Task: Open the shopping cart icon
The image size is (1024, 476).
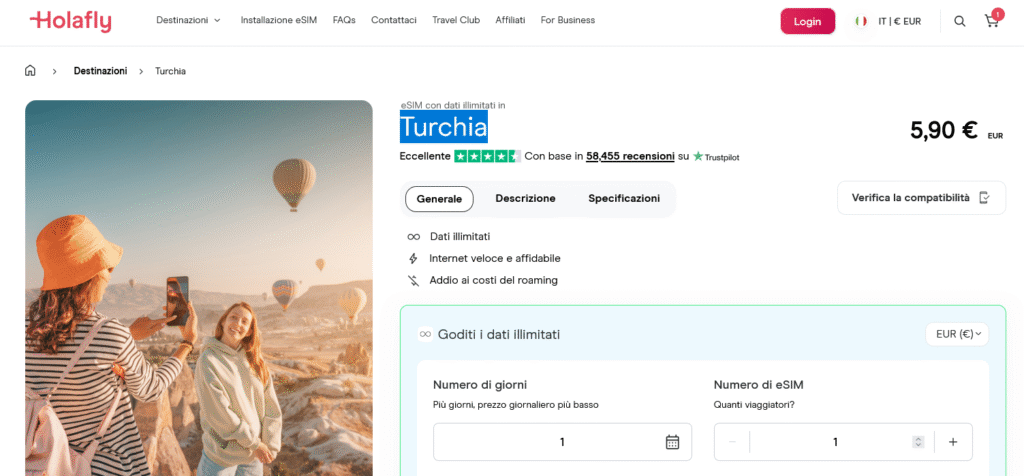Action: [x=992, y=21]
